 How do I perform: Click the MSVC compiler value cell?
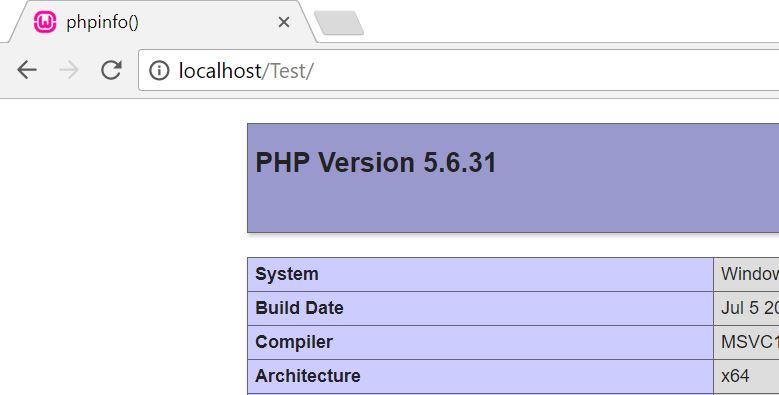pyautogui.click(x=746, y=342)
